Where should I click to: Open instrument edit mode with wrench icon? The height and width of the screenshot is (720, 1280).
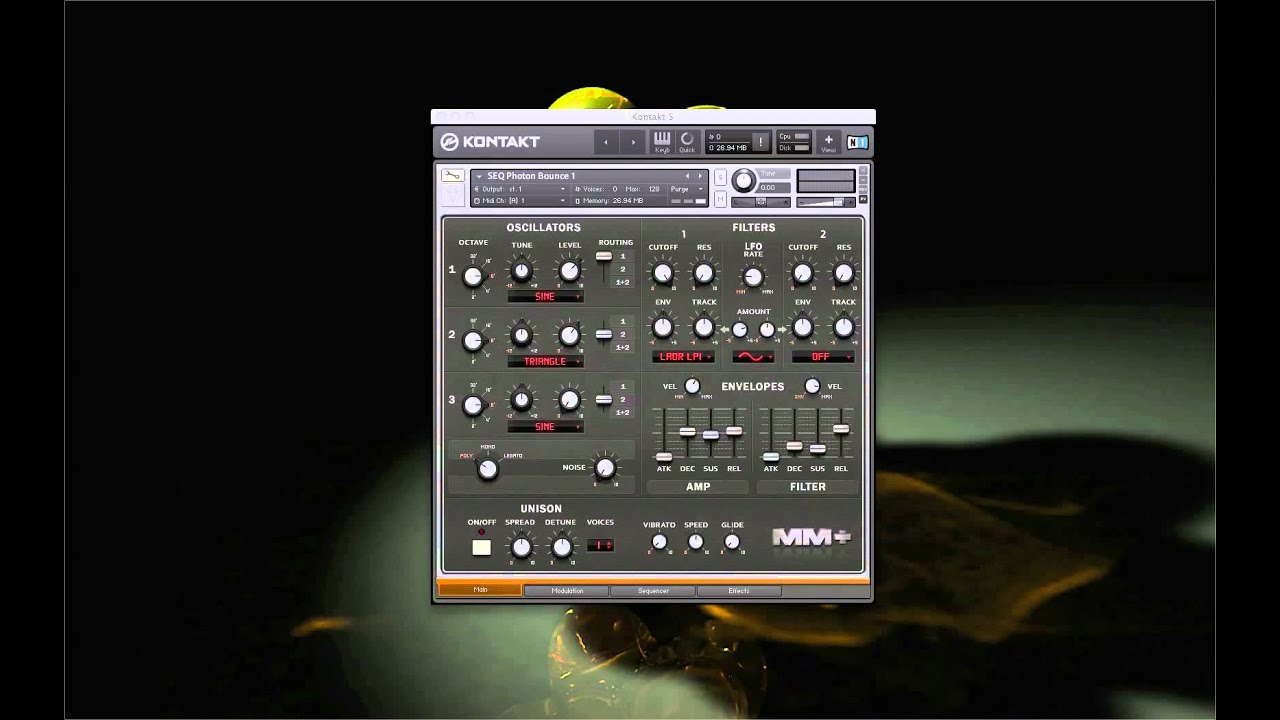click(x=452, y=176)
